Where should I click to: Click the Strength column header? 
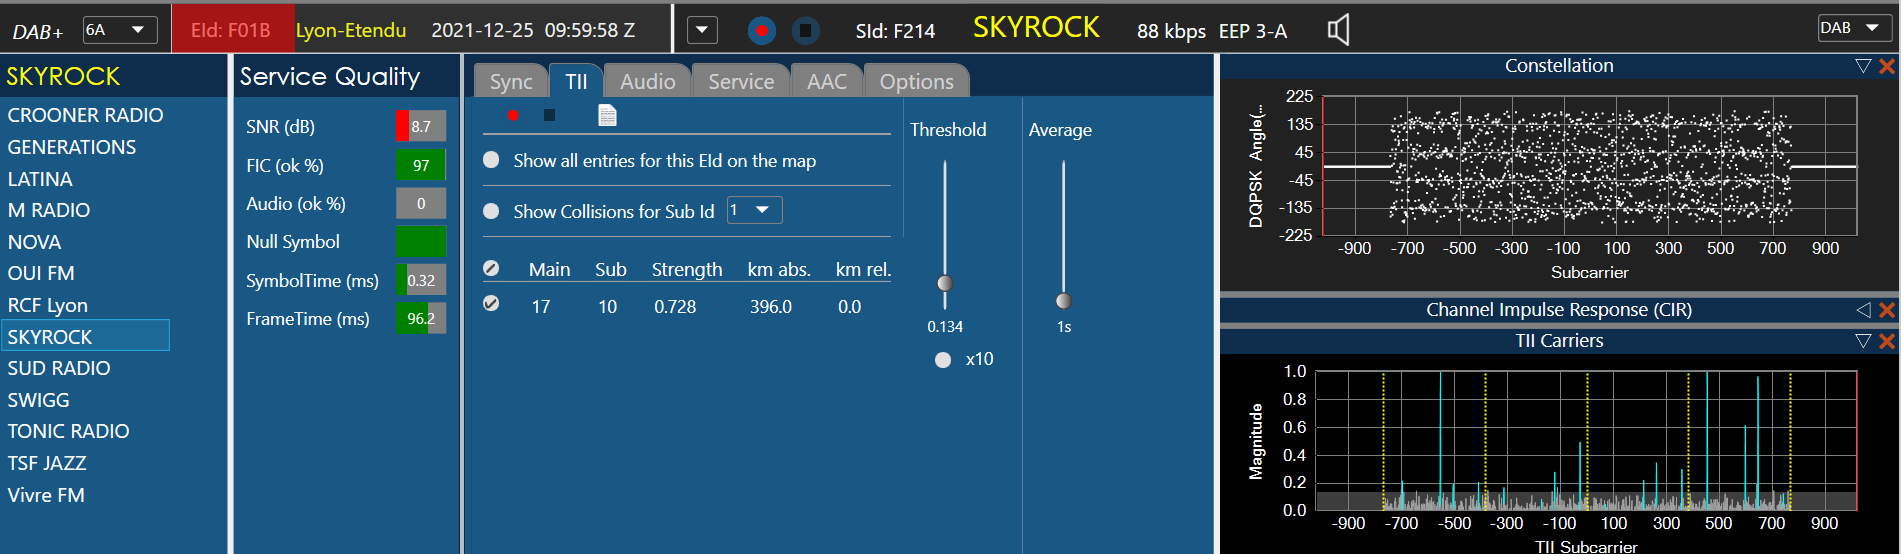coord(687,269)
